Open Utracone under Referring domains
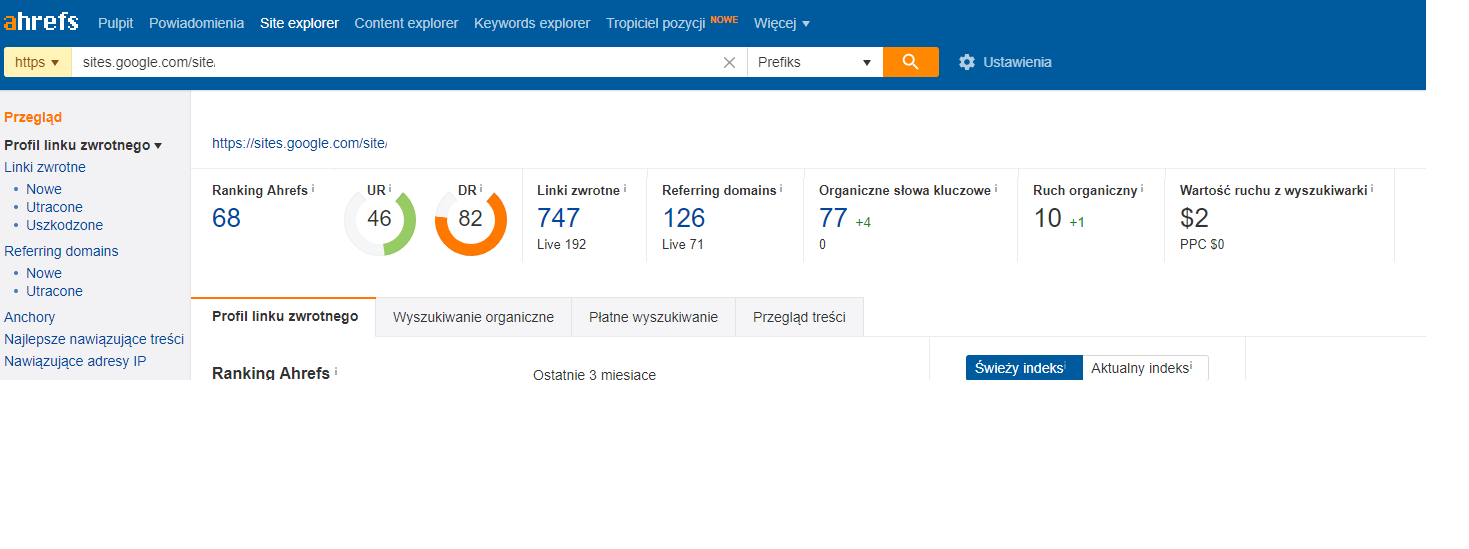This screenshot has width=1469, height=549. tap(54, 291)
